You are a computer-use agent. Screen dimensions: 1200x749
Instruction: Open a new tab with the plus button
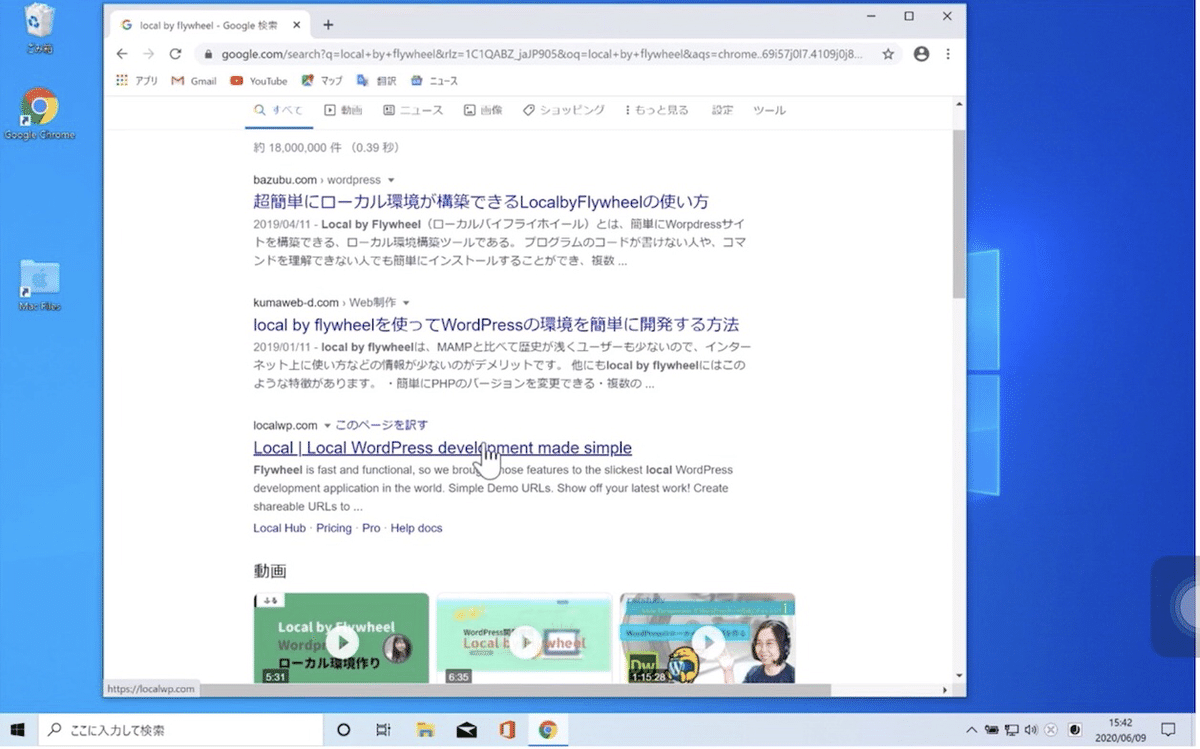tap(328, 25)
